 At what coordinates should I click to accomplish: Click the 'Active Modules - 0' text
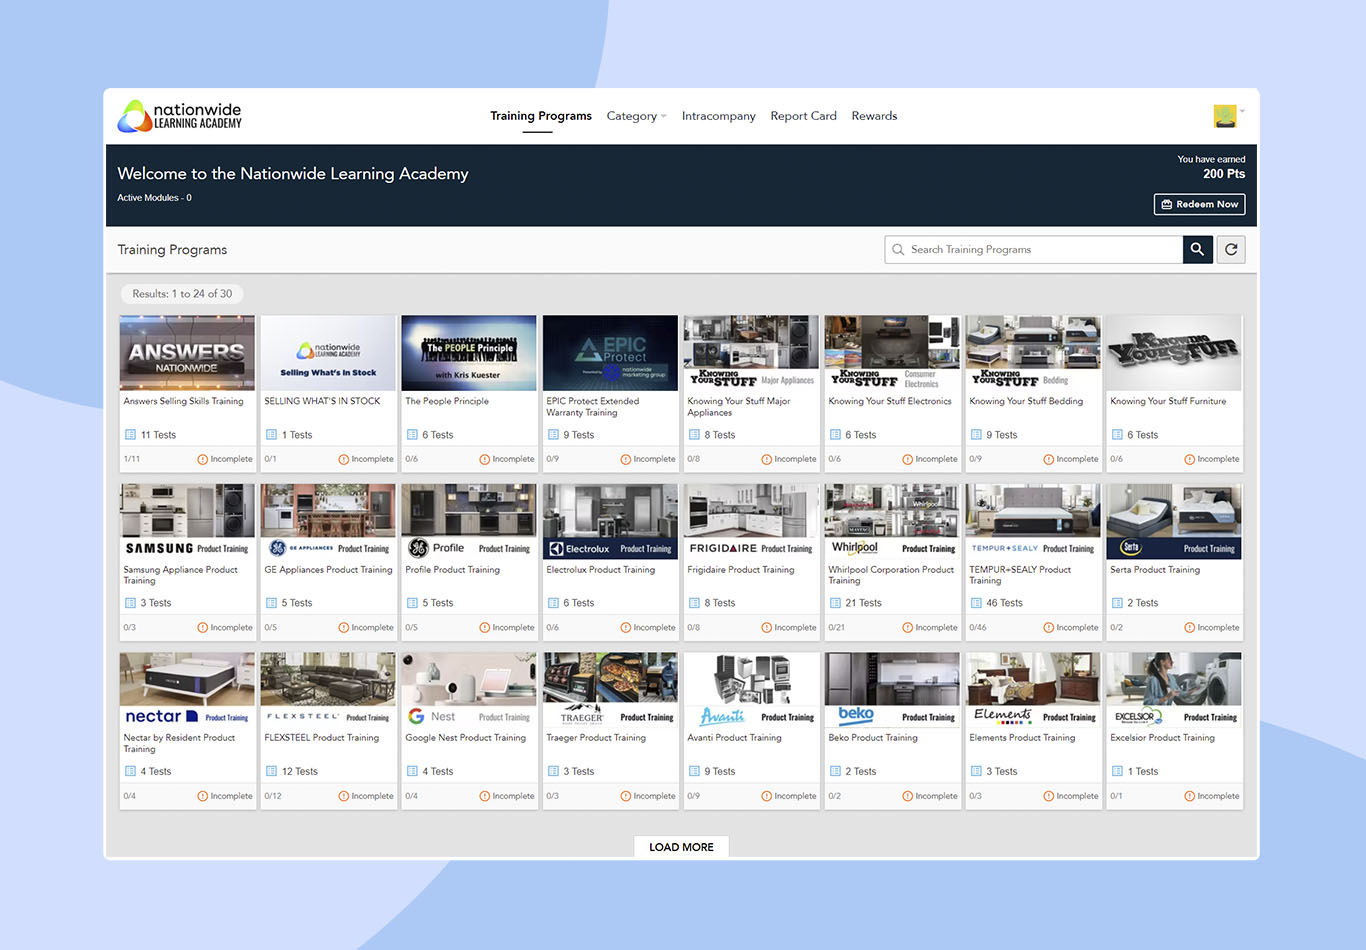(x=154, y=198)
